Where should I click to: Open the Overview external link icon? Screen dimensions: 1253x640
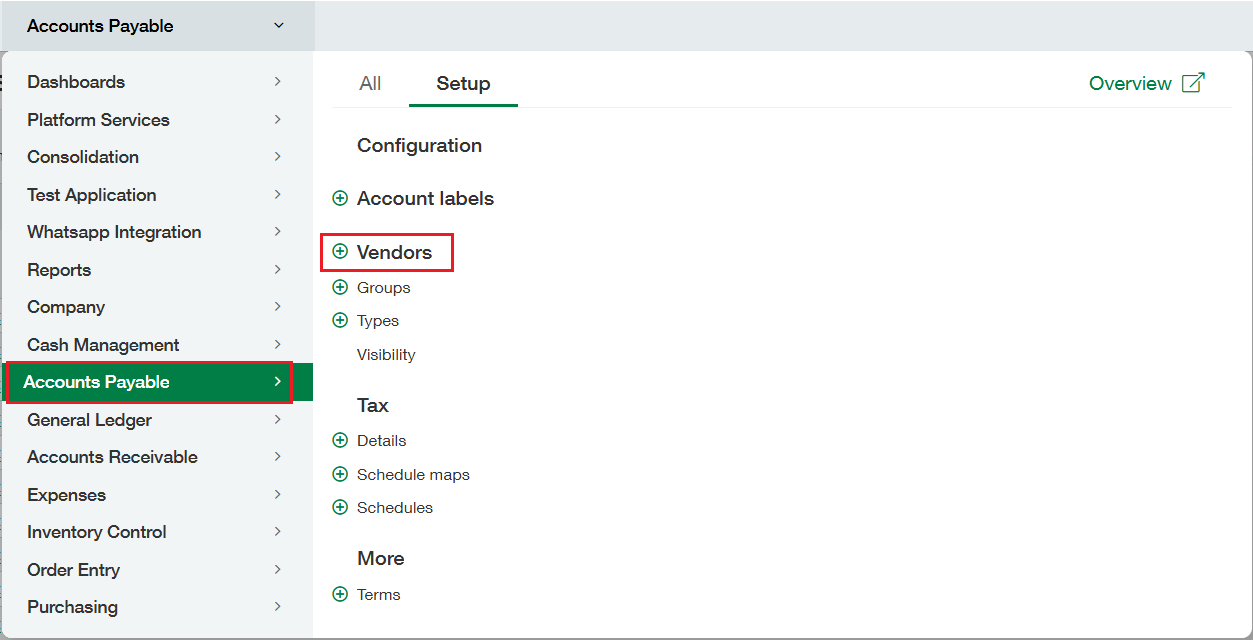tap(1193, 83)
